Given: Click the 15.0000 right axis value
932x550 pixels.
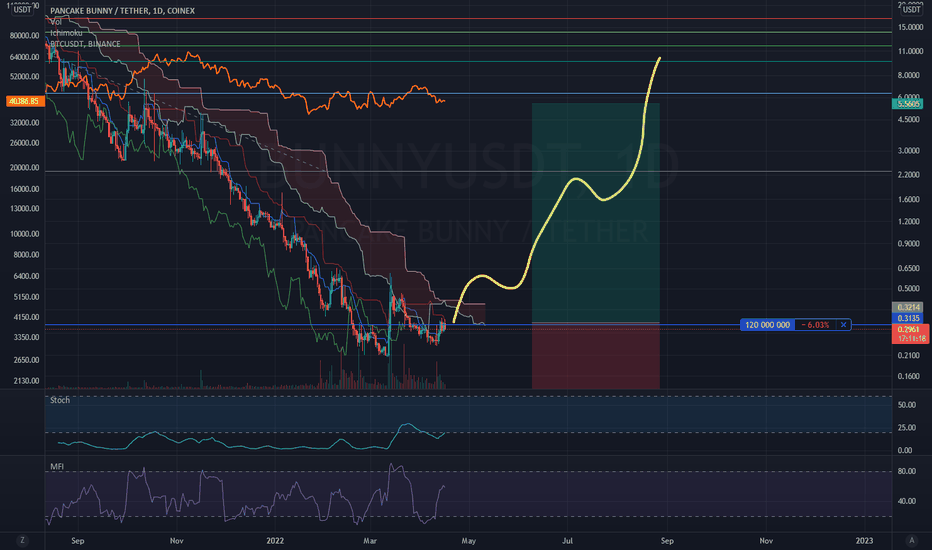Looking at the screenshot, I should point(910,27).
